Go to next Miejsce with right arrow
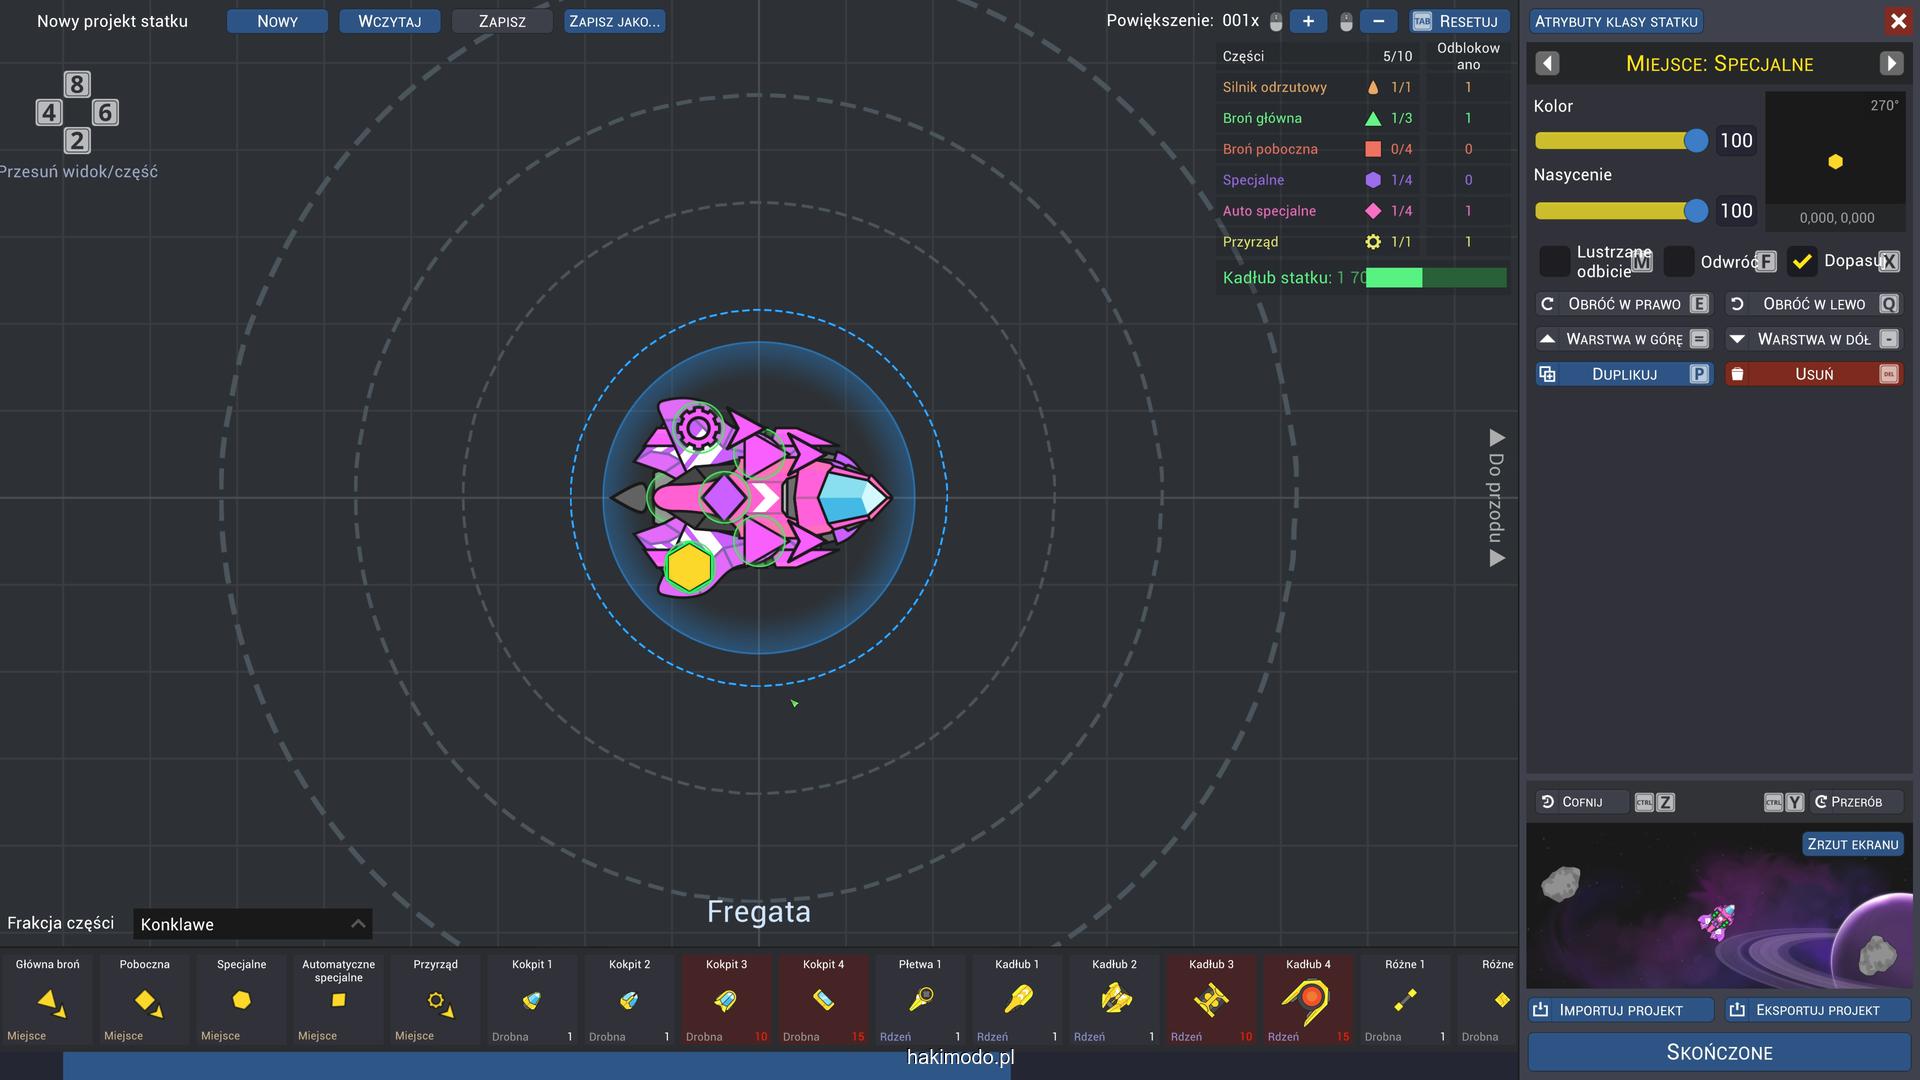This screenshot has width=1920, height=1080. (x=1891, y=64)
